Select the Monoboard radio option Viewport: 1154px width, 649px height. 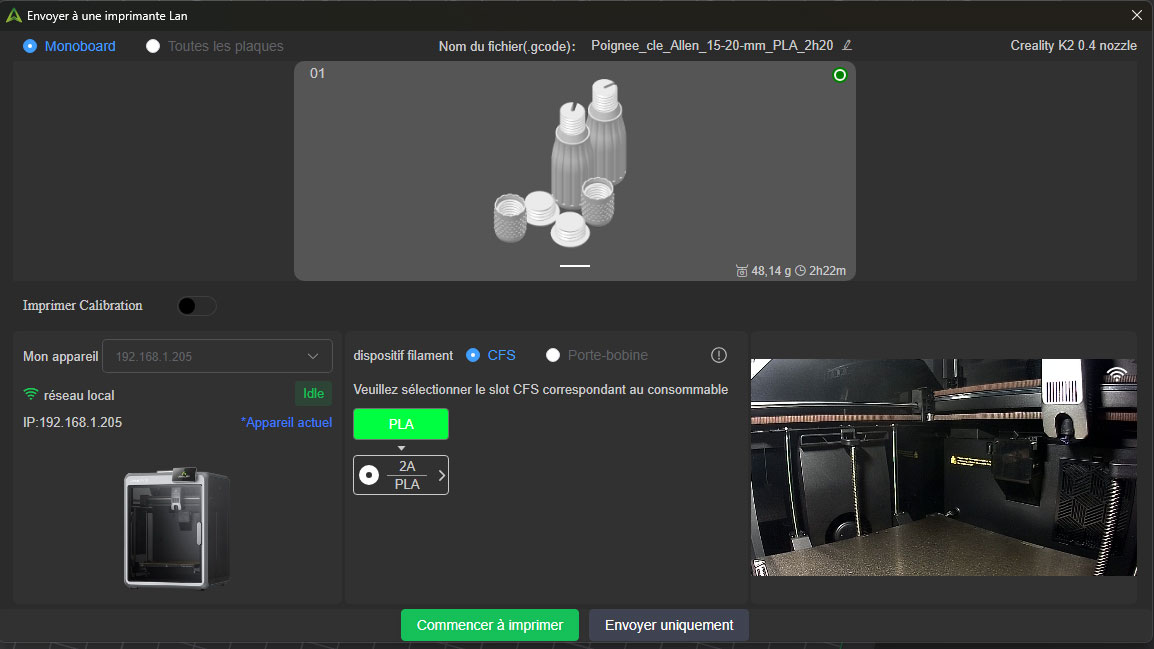click(30, 46)
